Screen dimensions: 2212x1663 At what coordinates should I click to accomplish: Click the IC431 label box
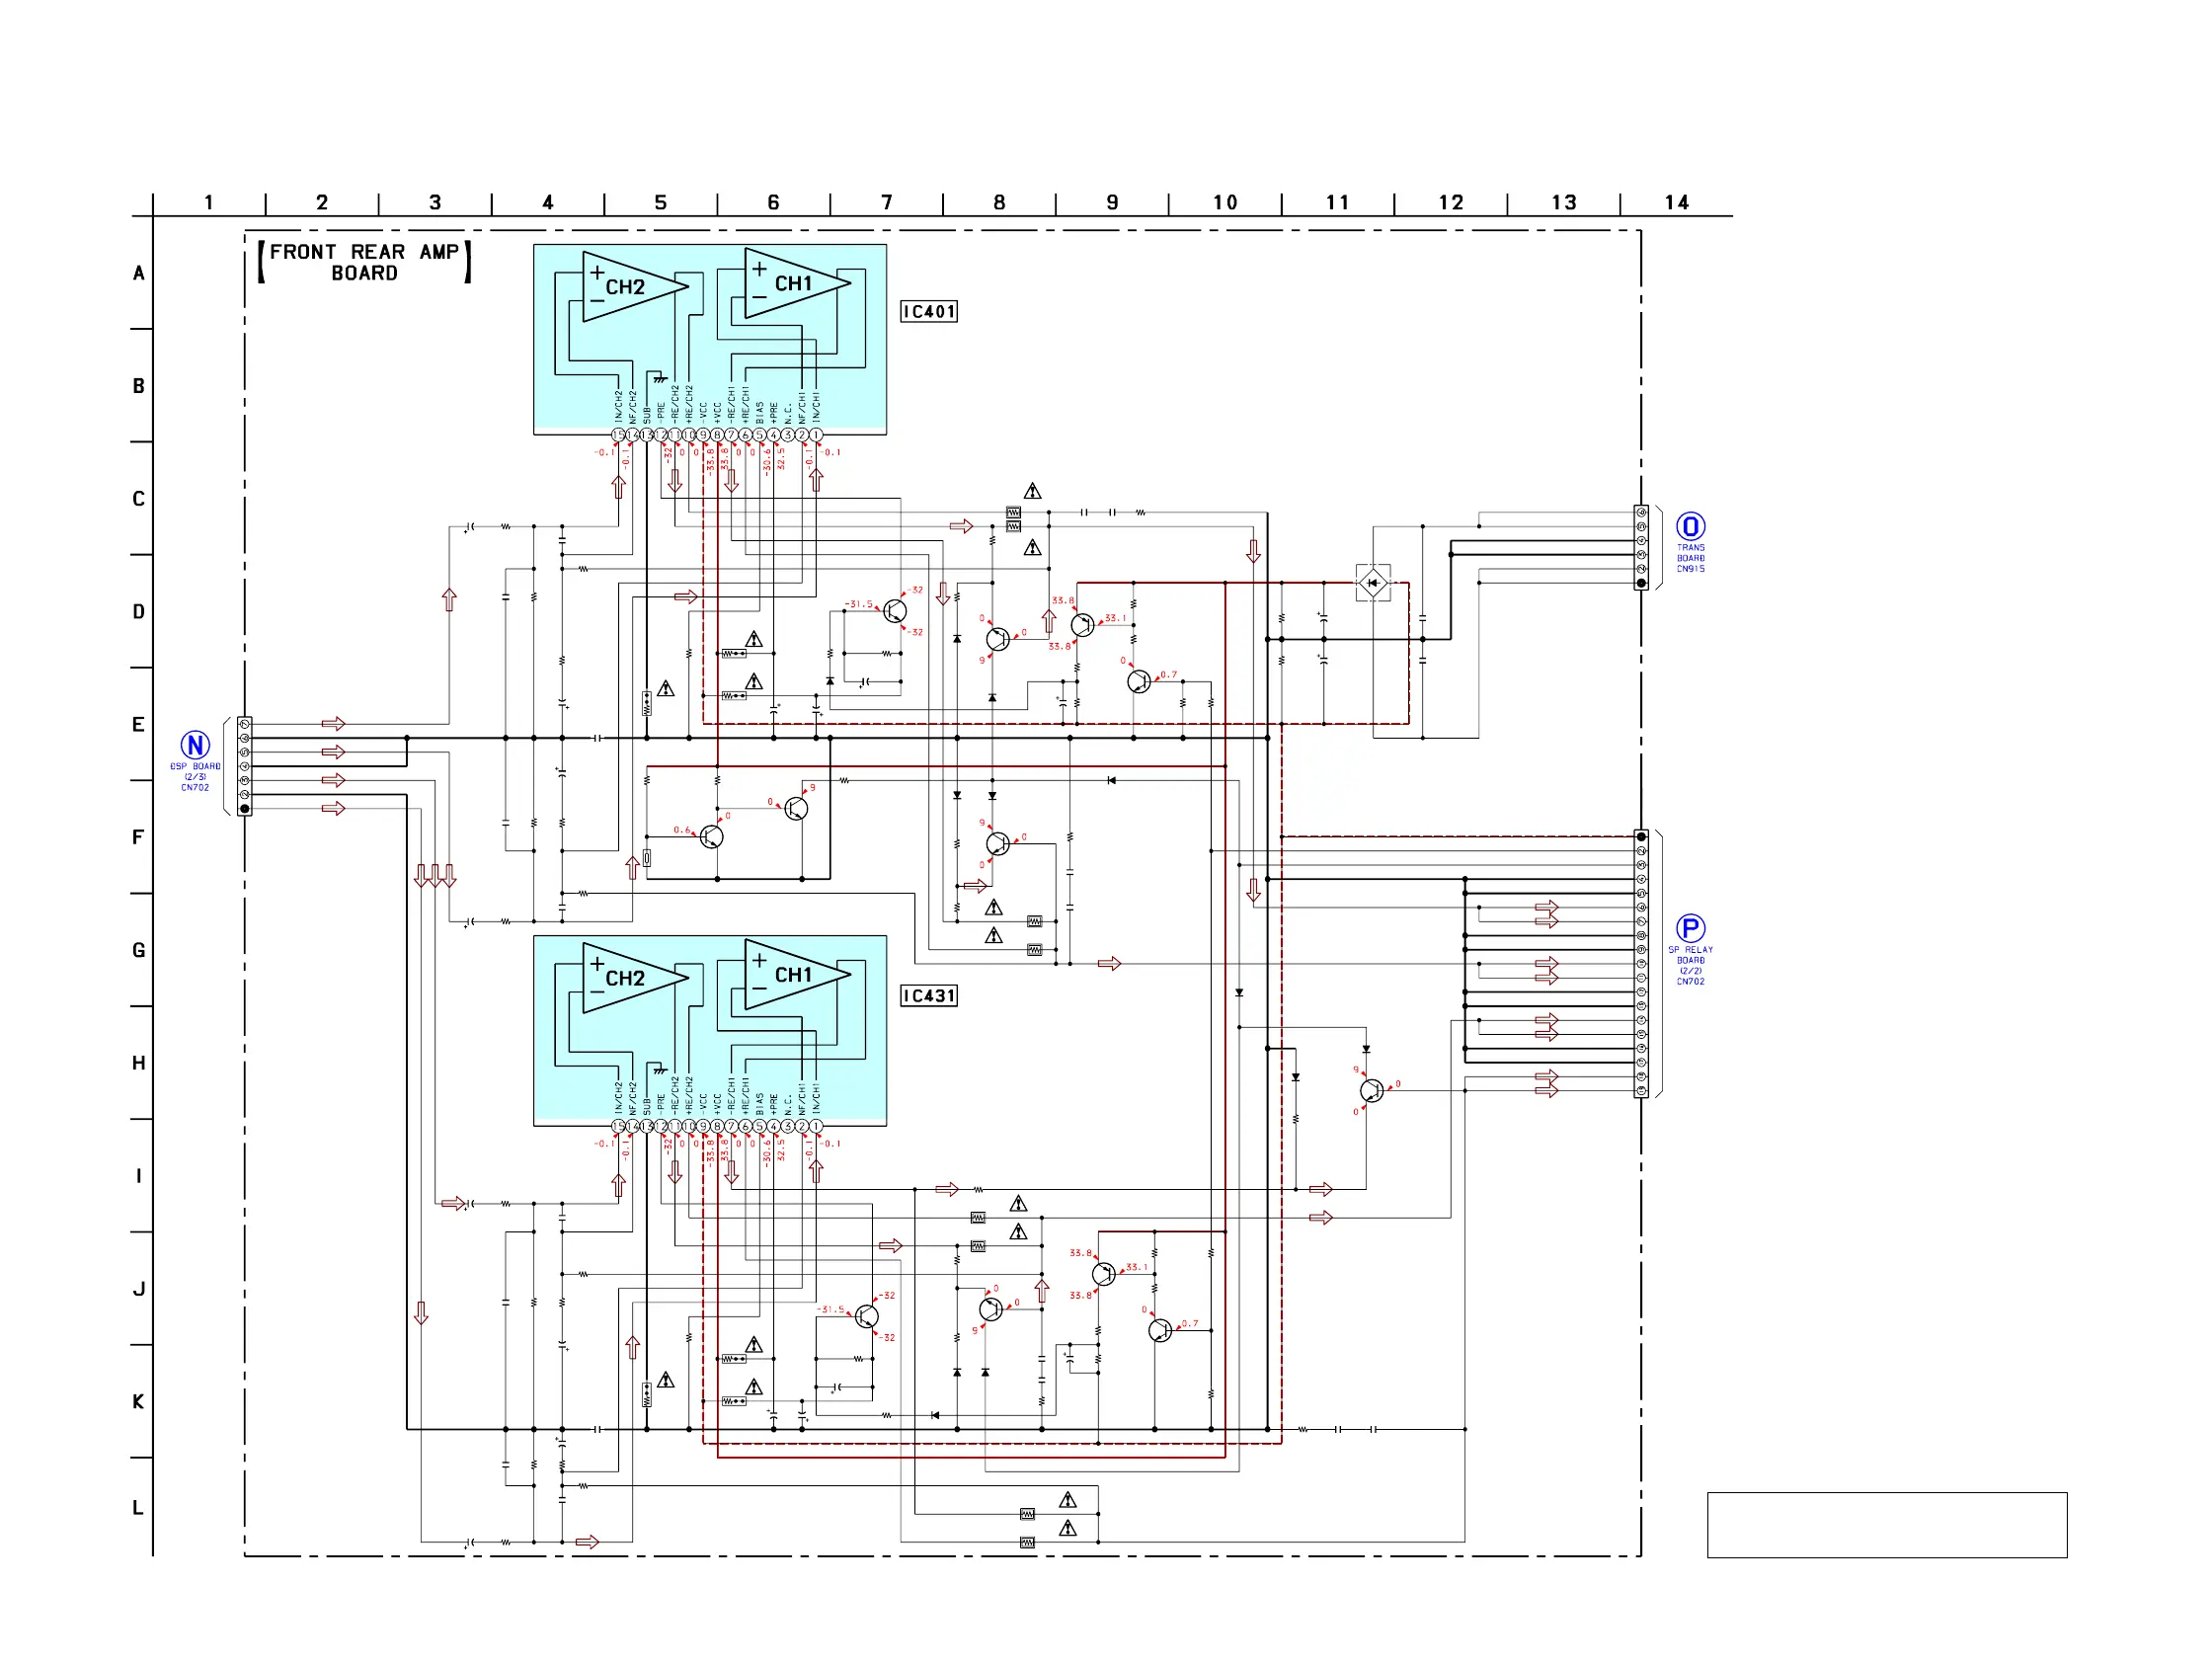tap(928, 996)
